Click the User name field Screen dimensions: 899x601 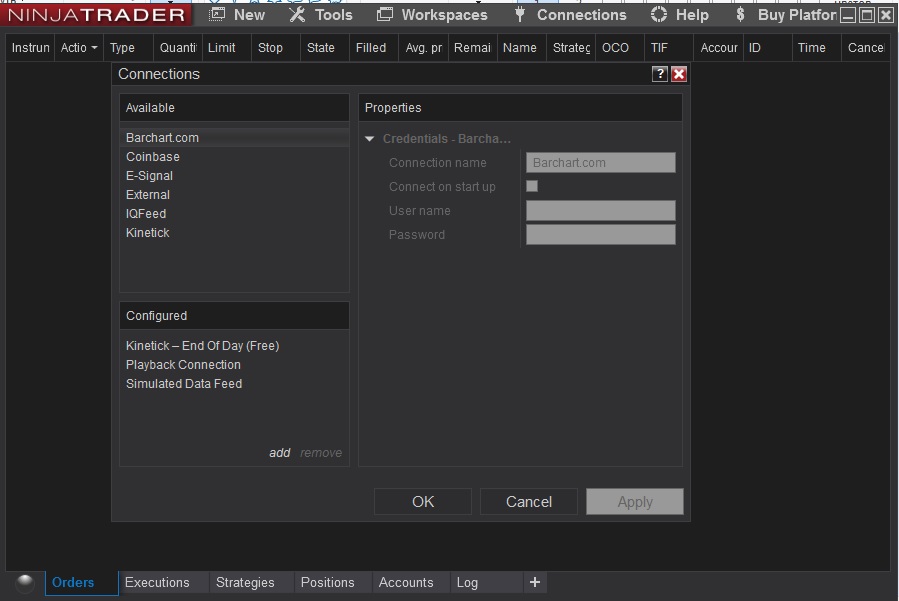601,210
